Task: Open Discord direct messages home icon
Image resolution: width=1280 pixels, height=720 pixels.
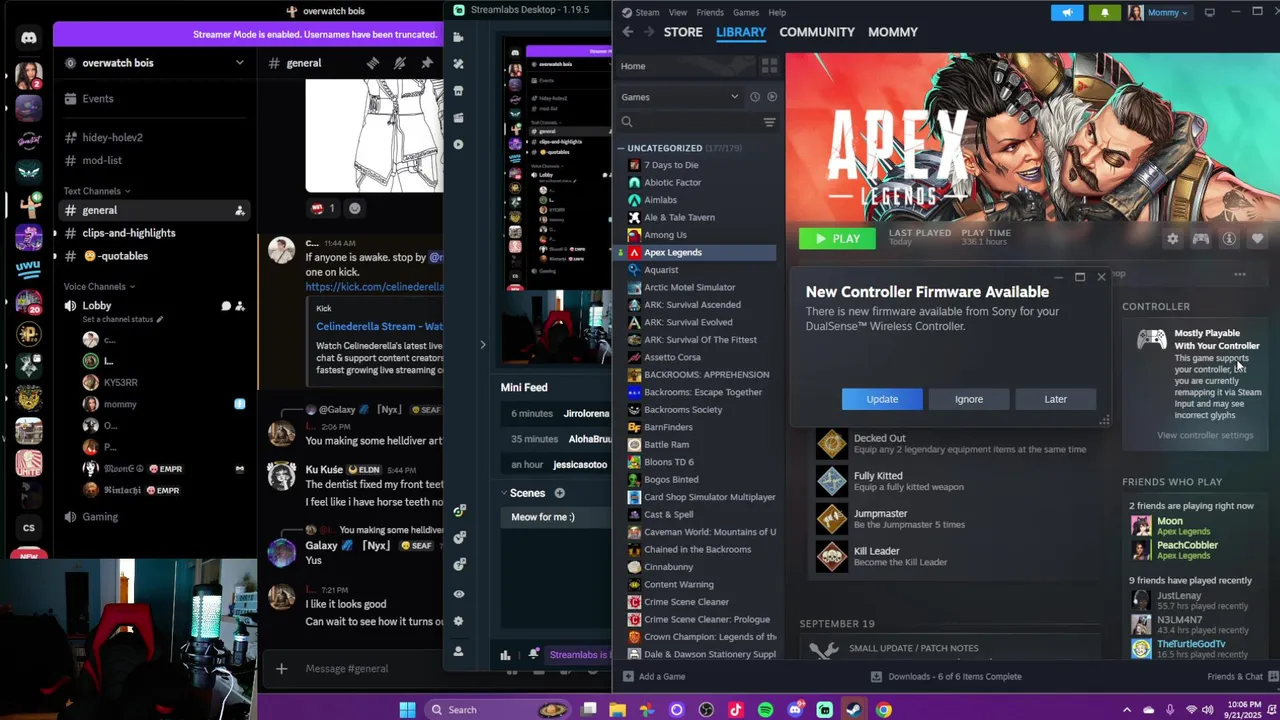Action: tap(28, 38)
